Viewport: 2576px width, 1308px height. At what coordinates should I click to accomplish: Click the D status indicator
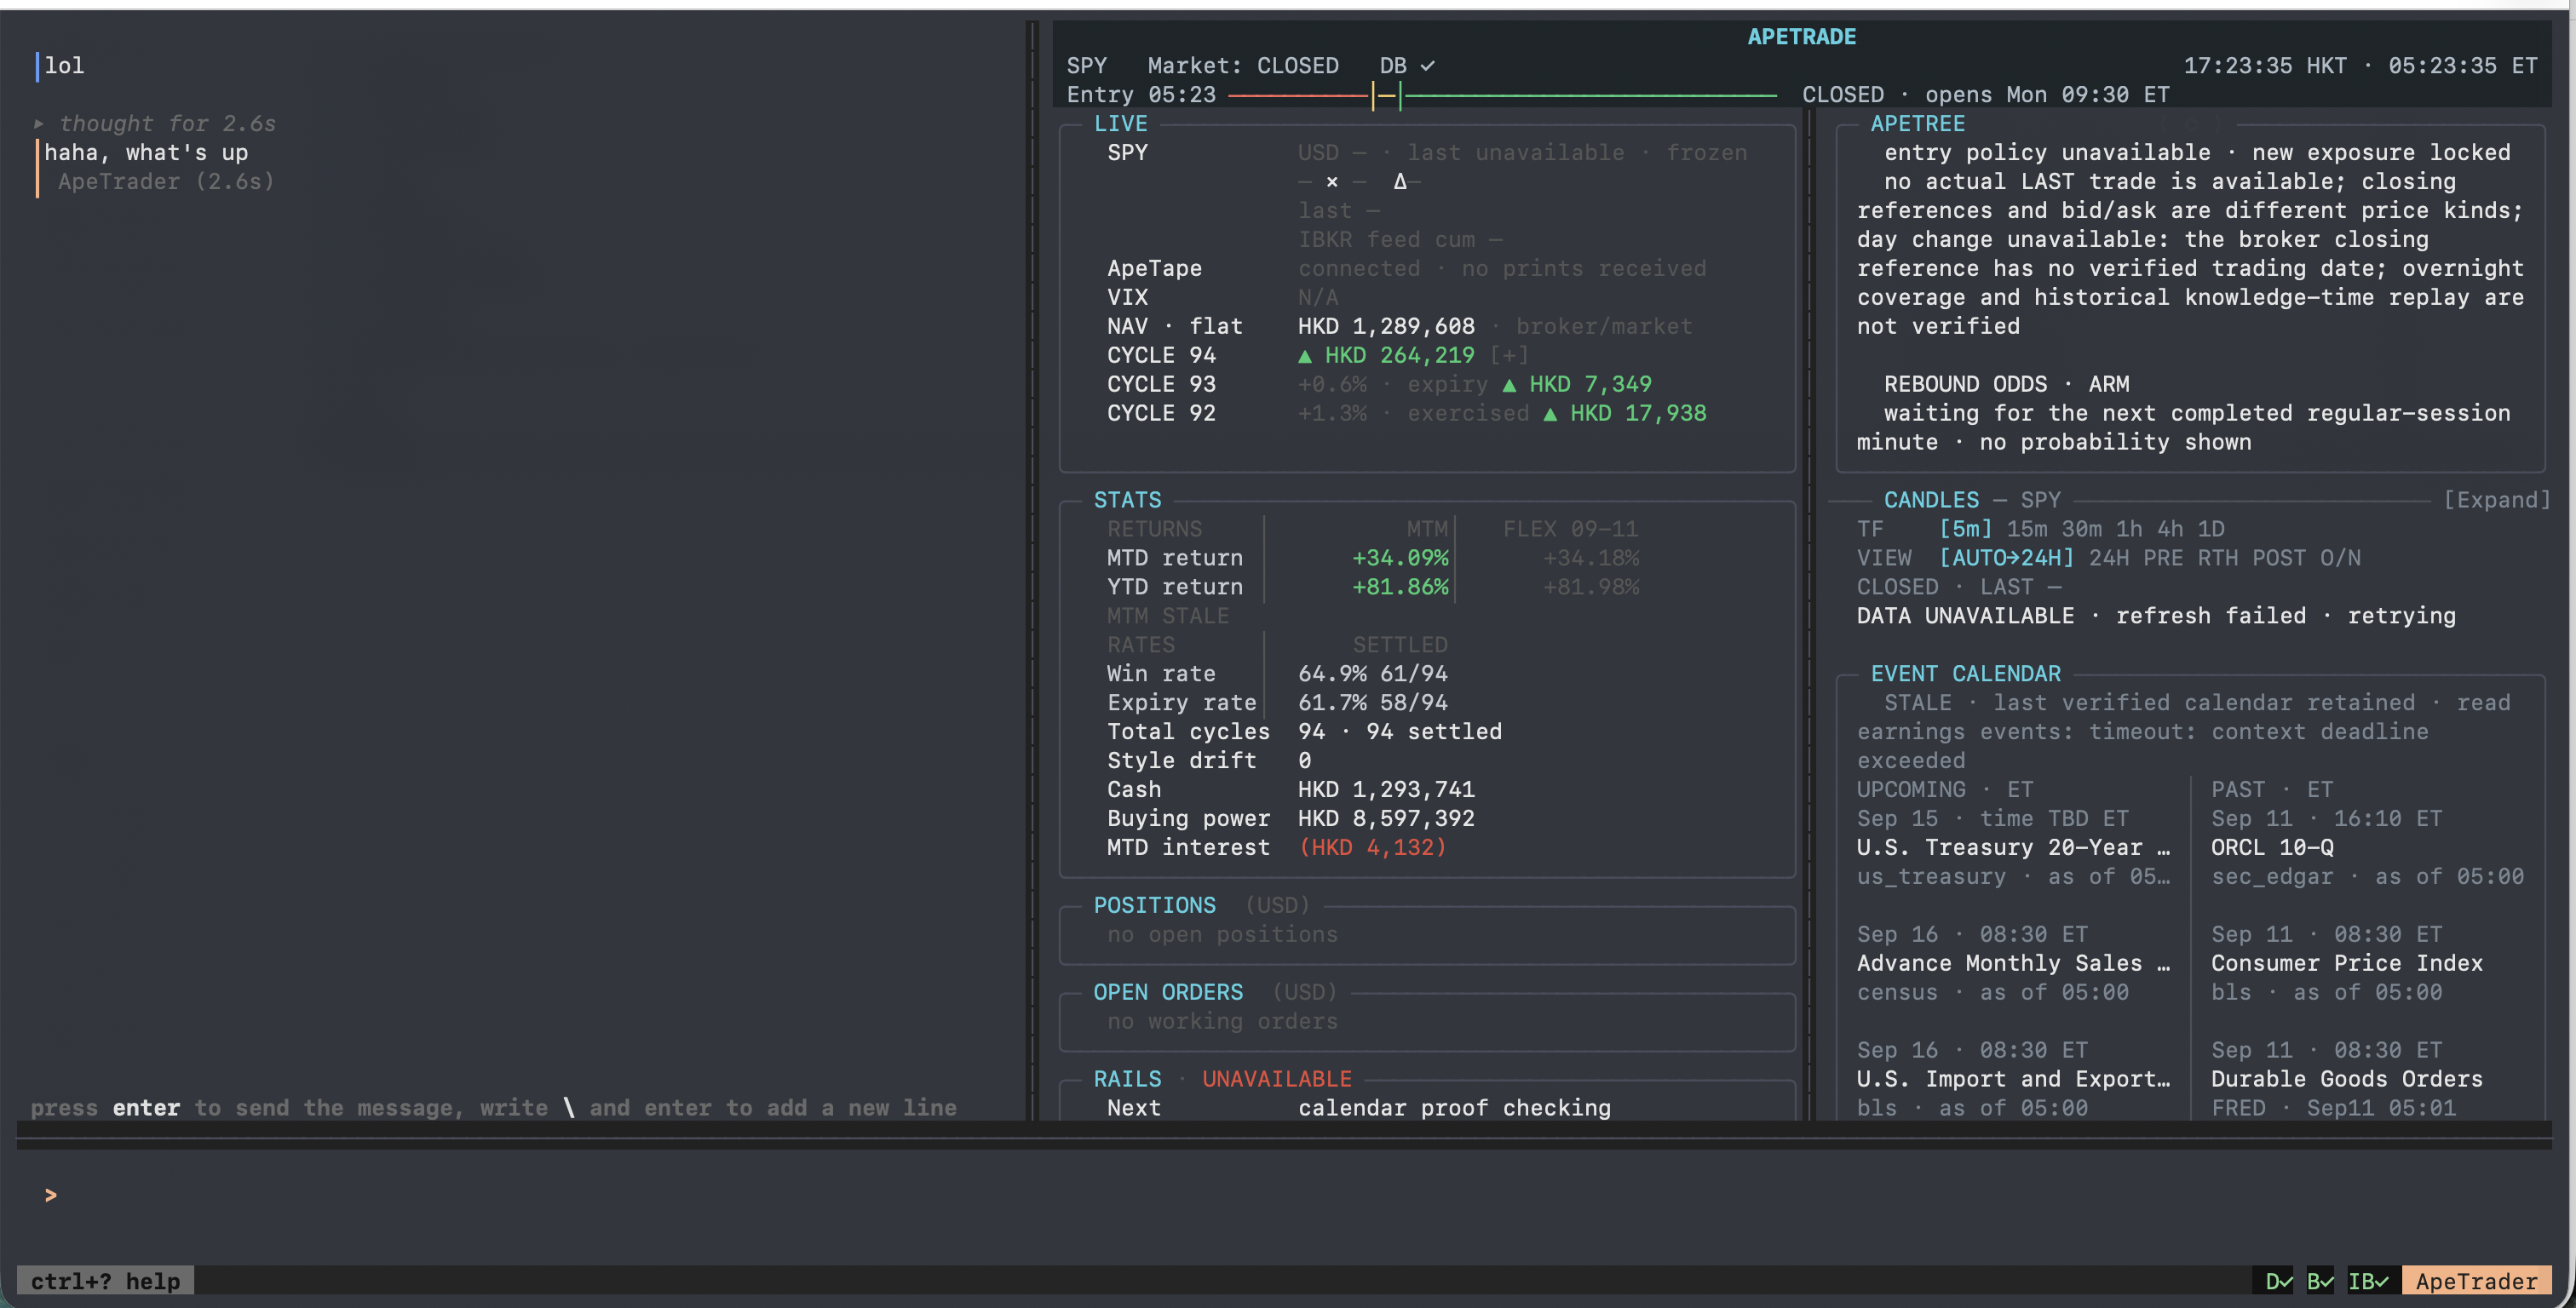coord(2278,1281)
